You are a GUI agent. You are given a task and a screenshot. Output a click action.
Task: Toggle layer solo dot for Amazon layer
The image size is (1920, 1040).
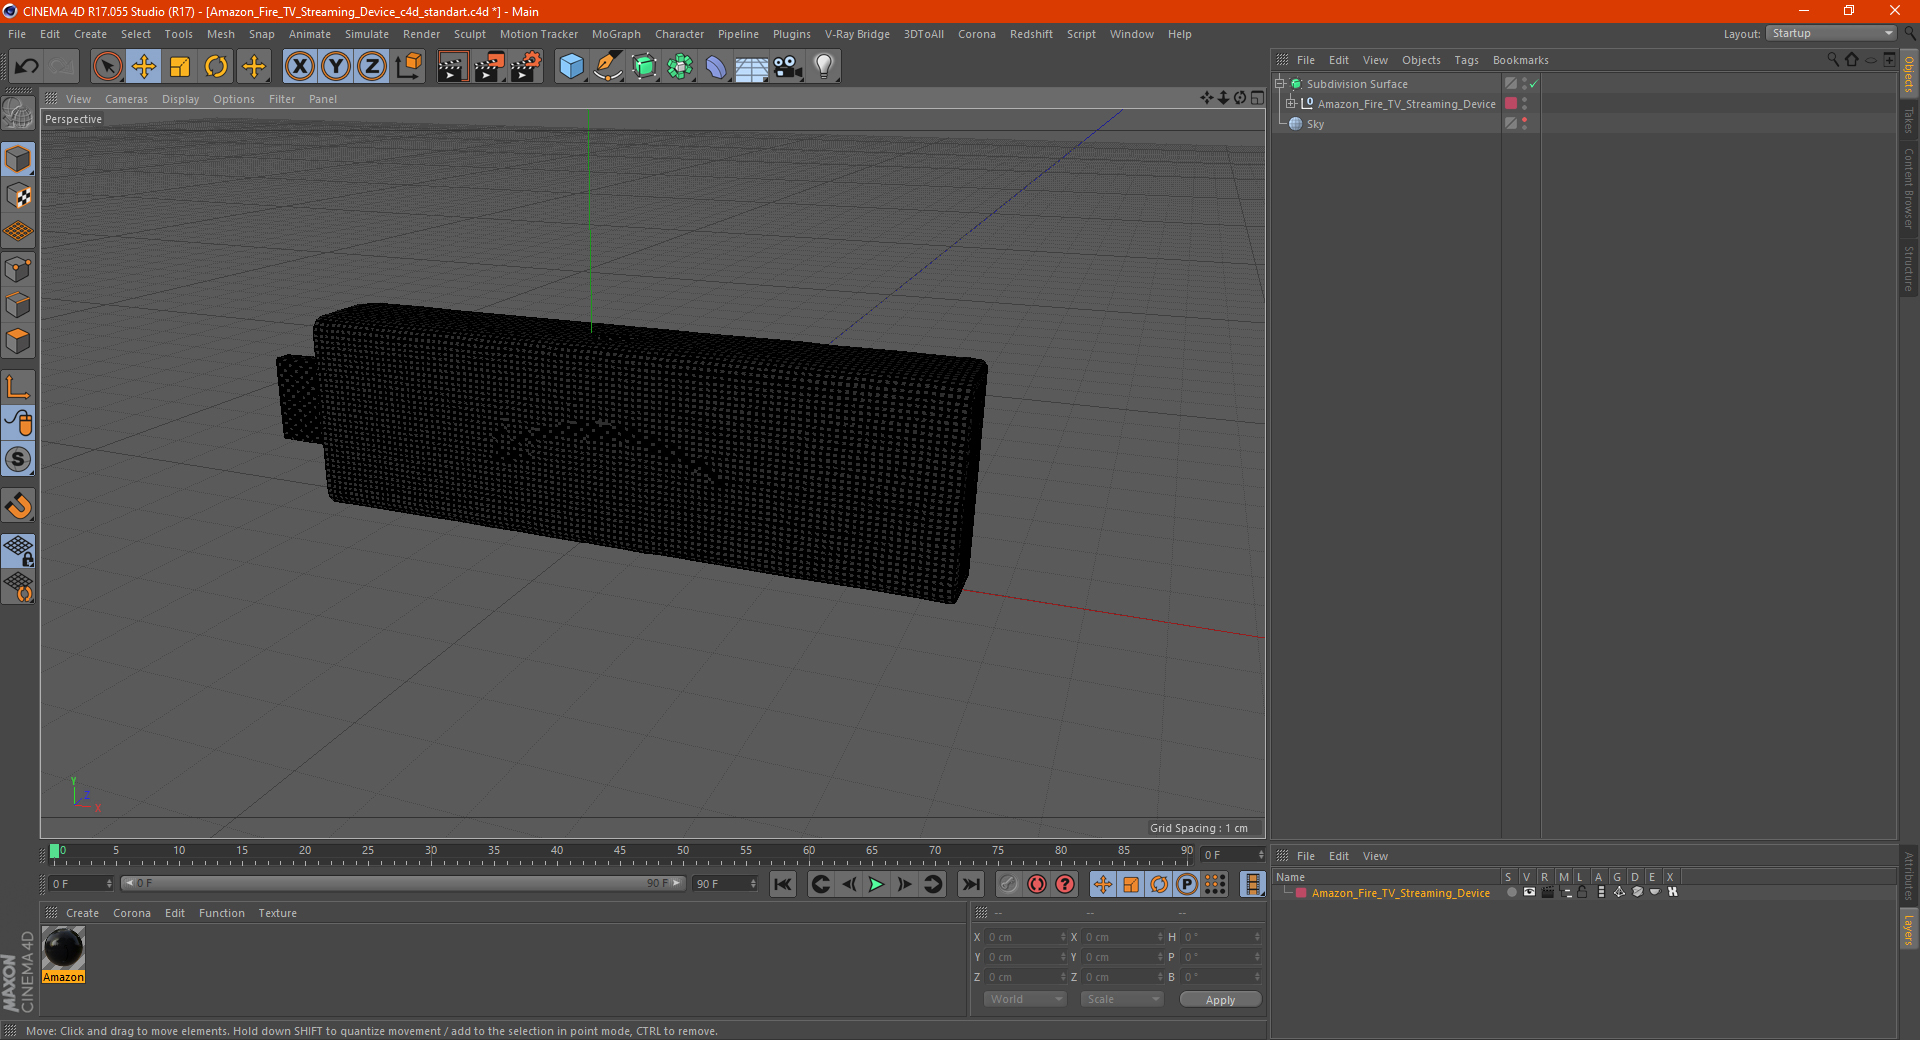[x=1511, y=893]
